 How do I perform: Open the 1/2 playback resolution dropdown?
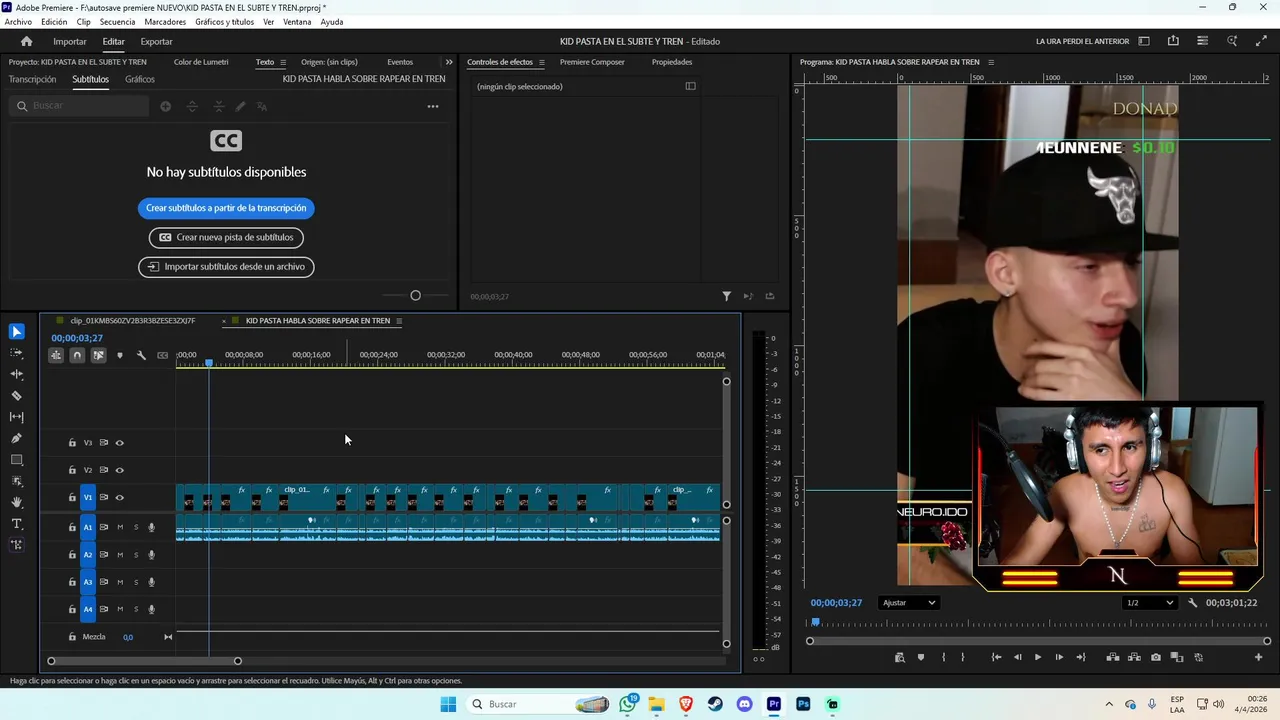1149,603
